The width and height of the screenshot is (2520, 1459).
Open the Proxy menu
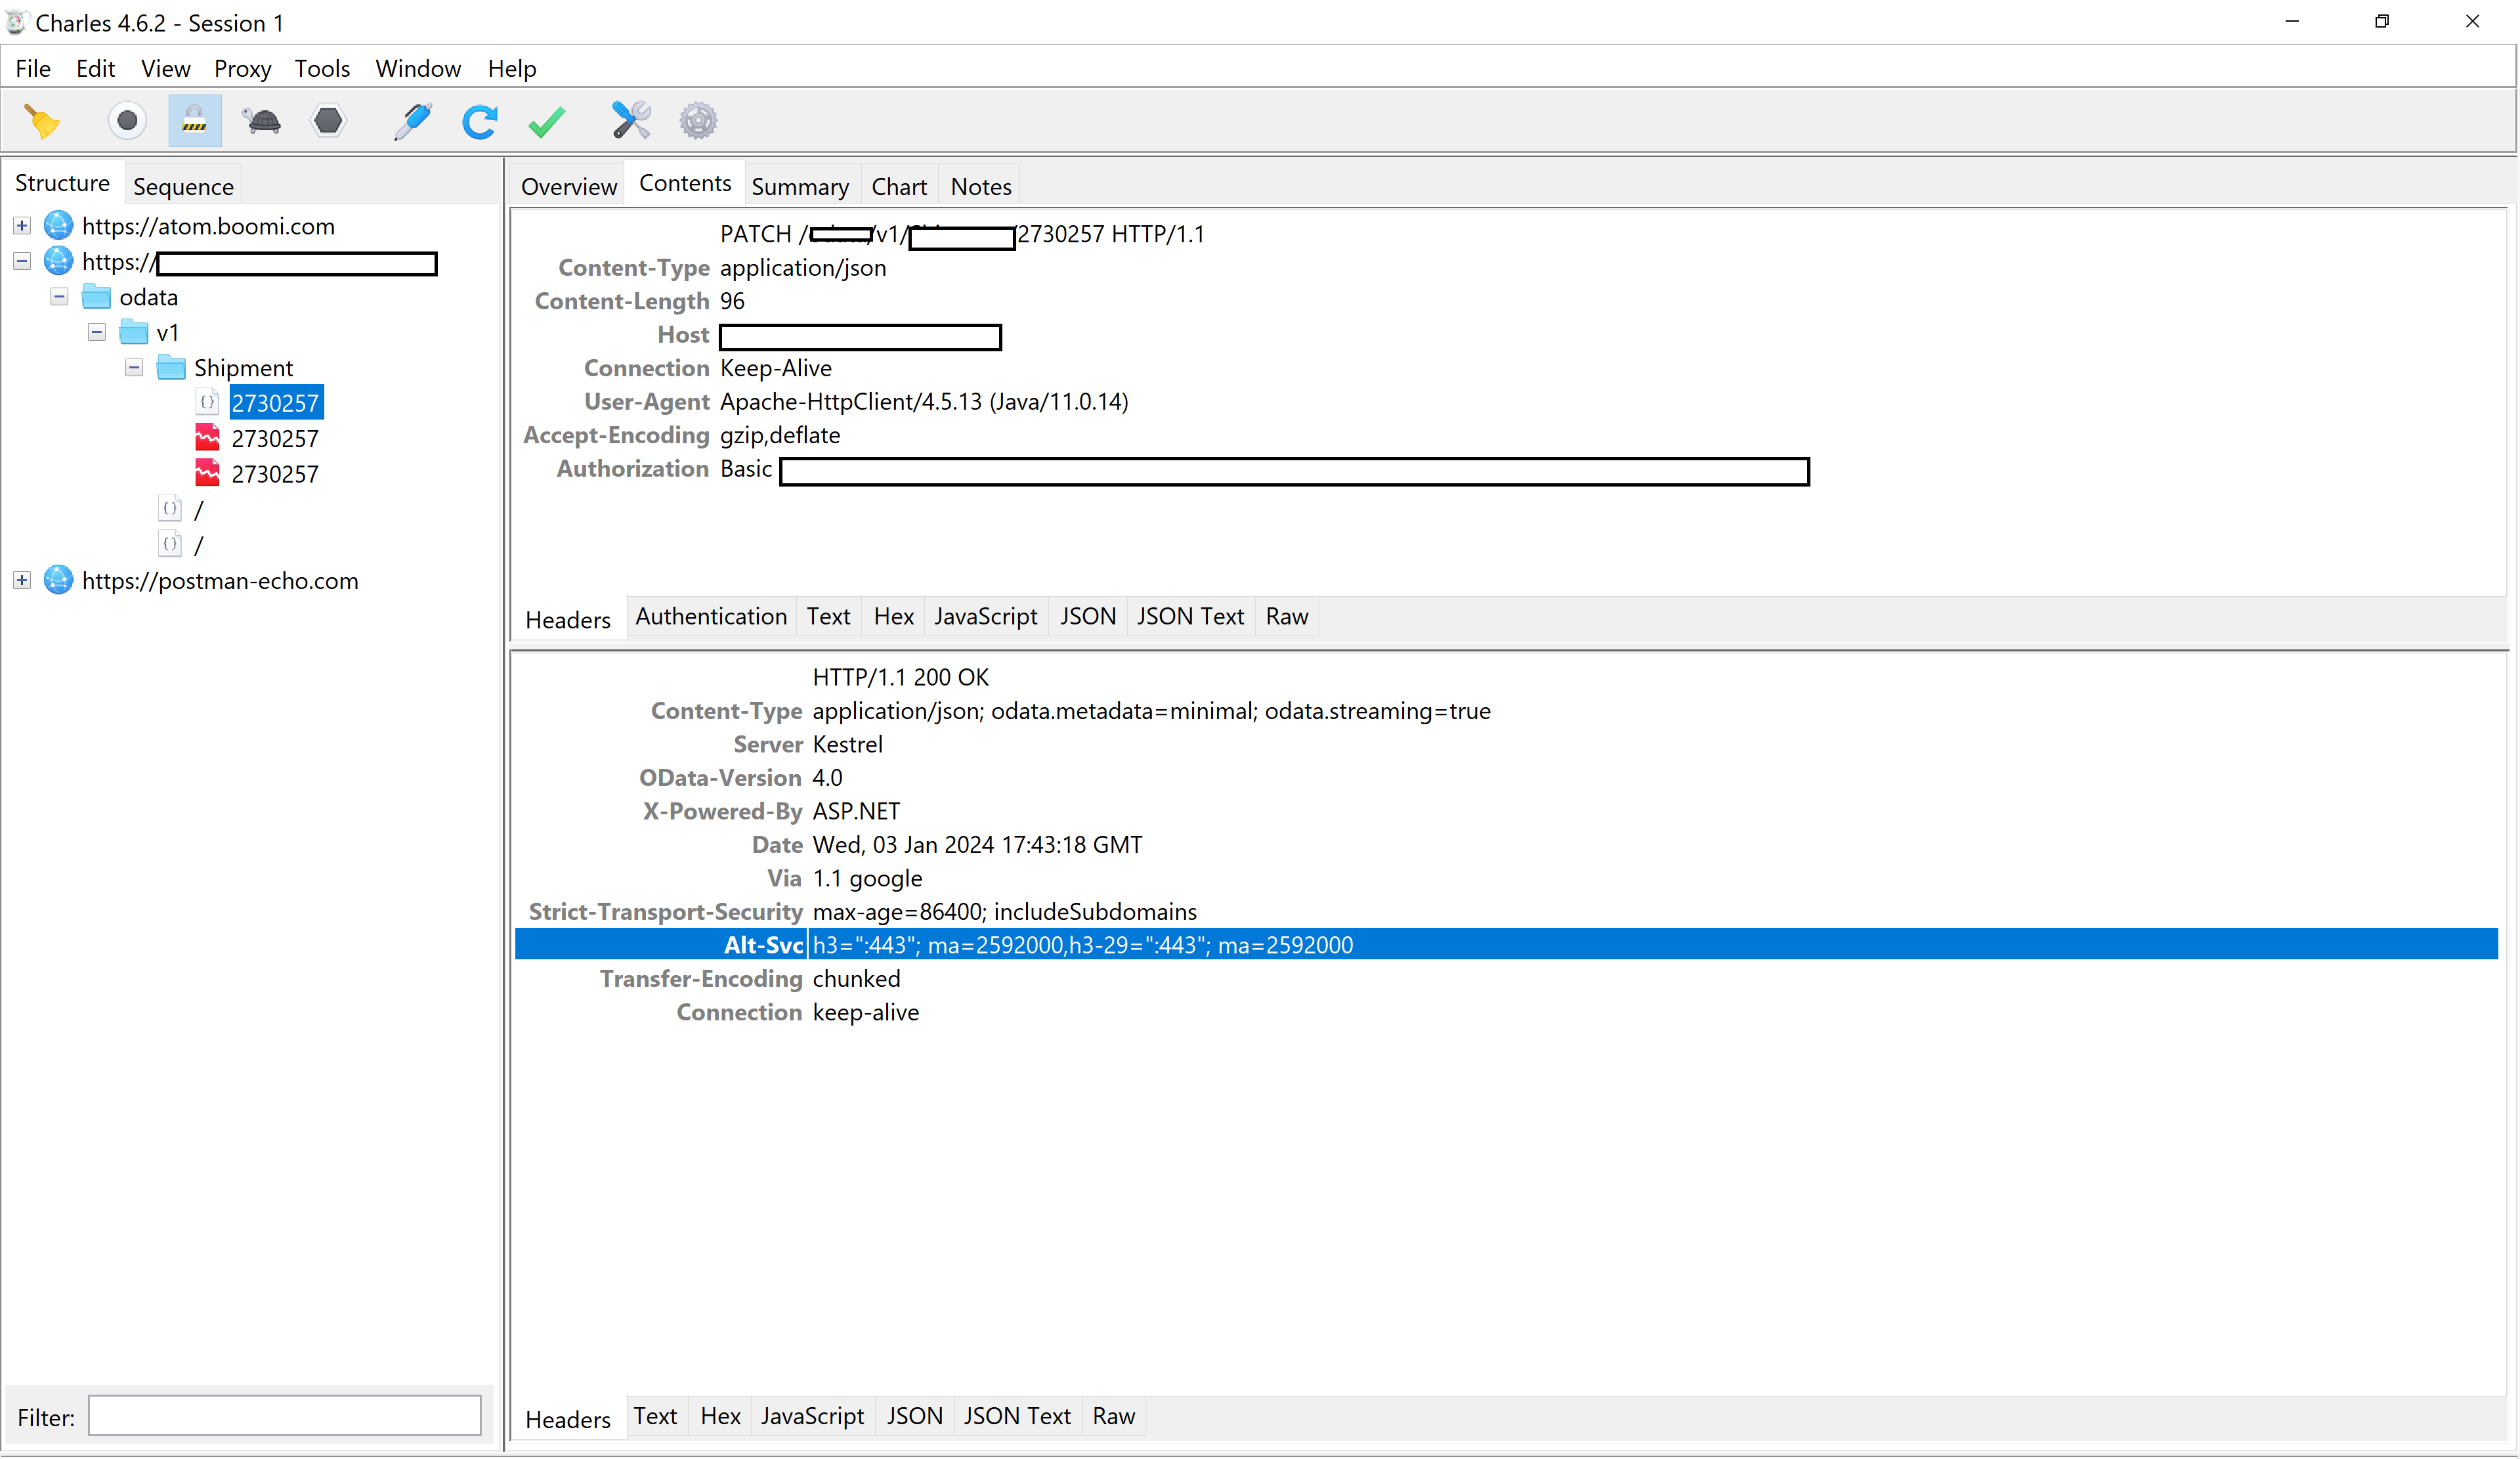242,69
